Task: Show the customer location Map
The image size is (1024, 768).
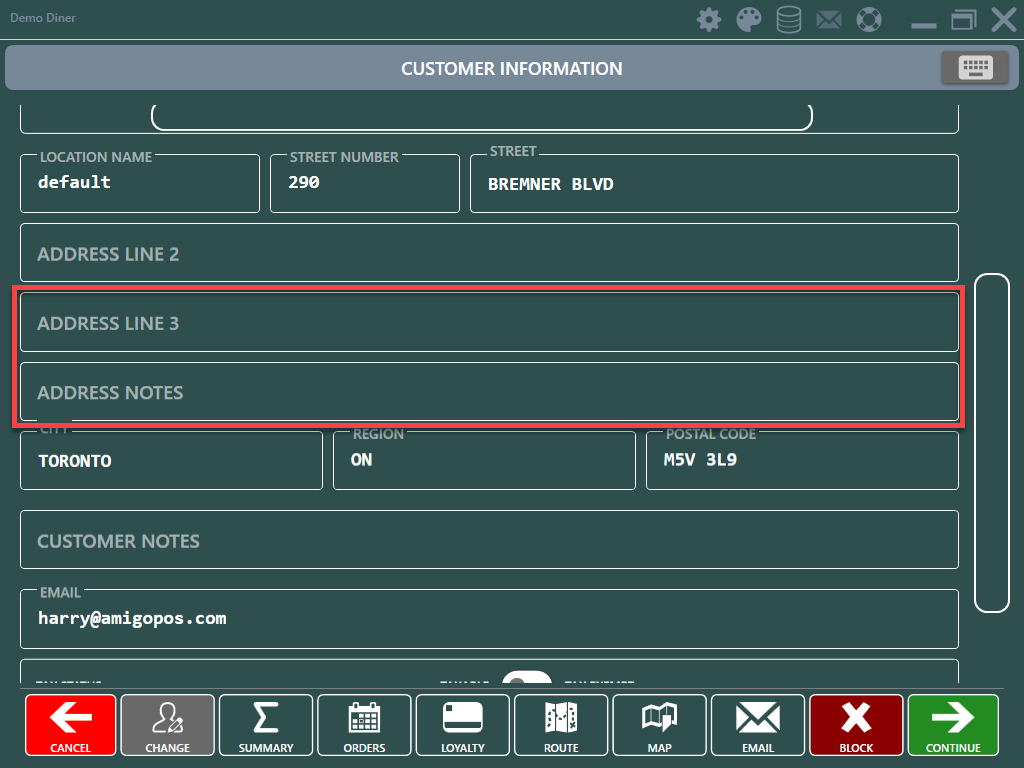Action: (659, 725)
